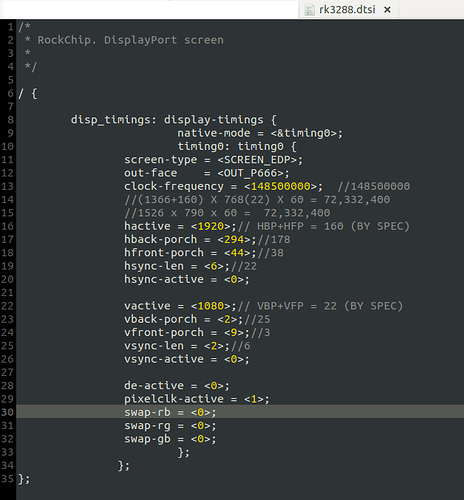Click the hactive value 1920
464x500 pixels.
pyautogui.click(x=210, y=226)
